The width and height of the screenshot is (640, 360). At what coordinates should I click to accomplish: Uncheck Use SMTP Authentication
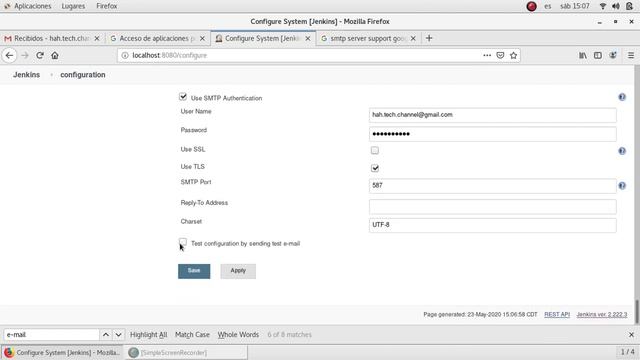pos(183,97)
